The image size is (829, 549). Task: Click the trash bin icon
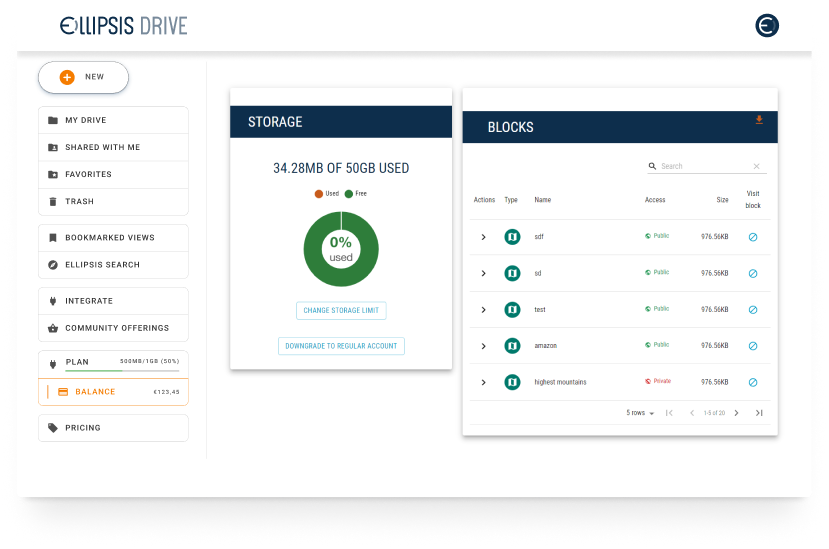point(53,202)
